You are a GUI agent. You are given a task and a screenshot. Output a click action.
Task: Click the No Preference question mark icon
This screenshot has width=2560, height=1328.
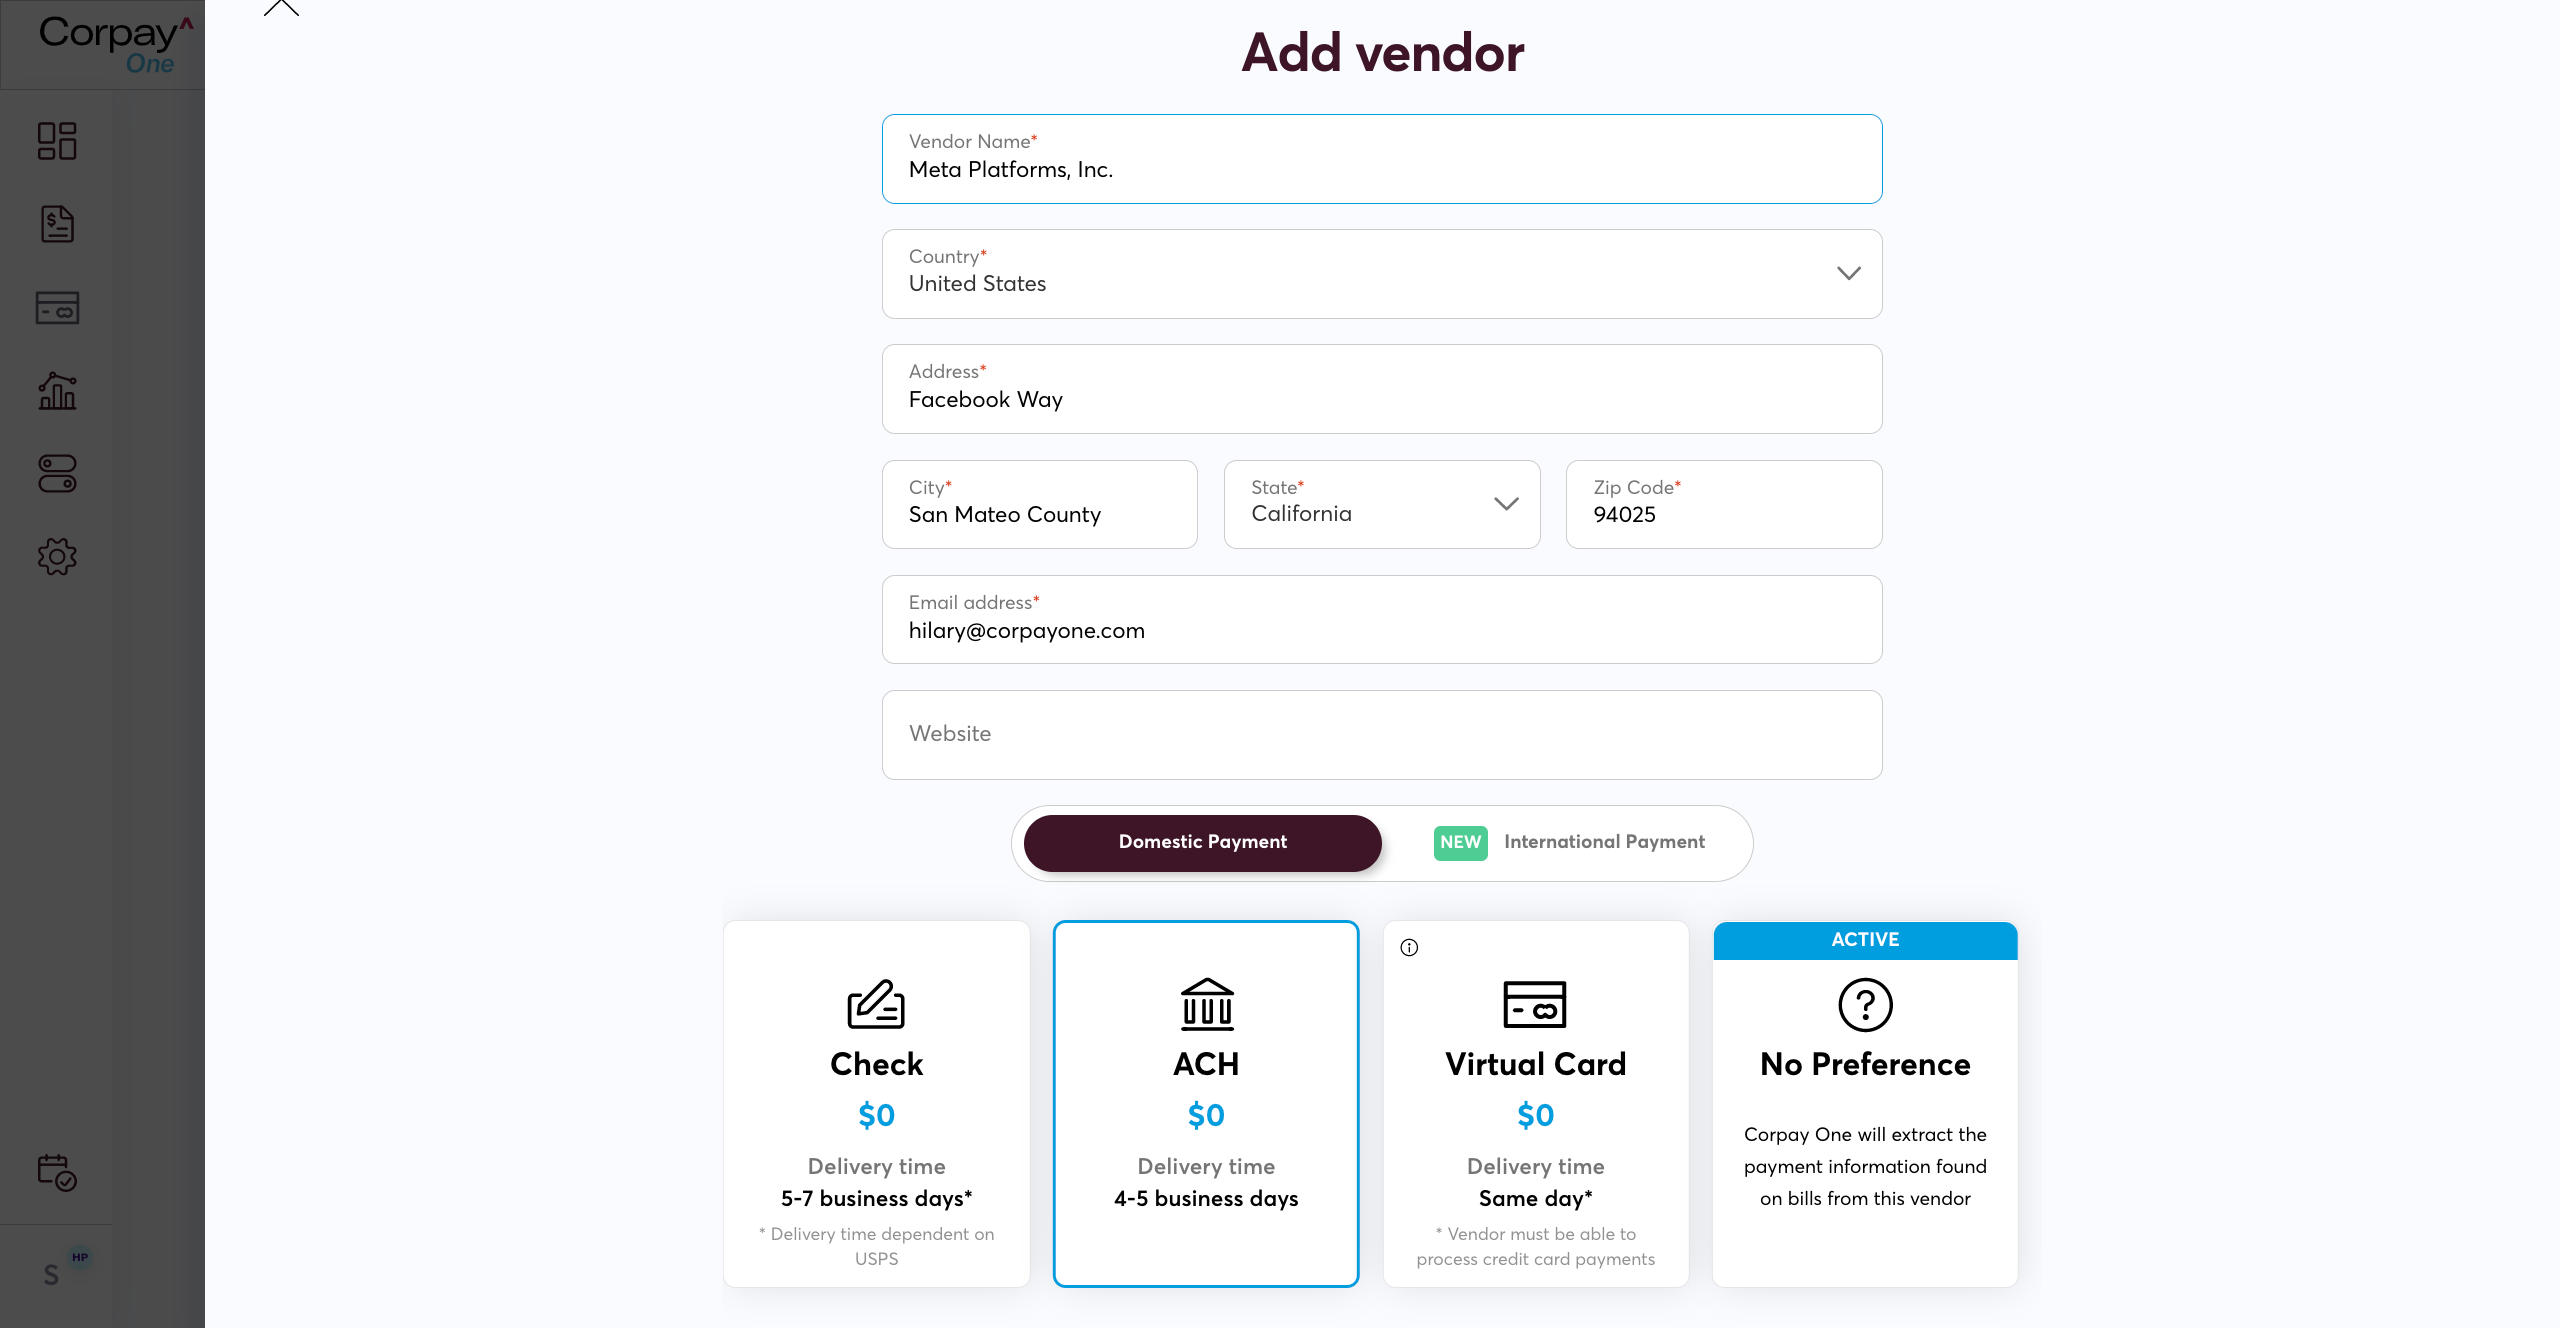point(1866,1005)
